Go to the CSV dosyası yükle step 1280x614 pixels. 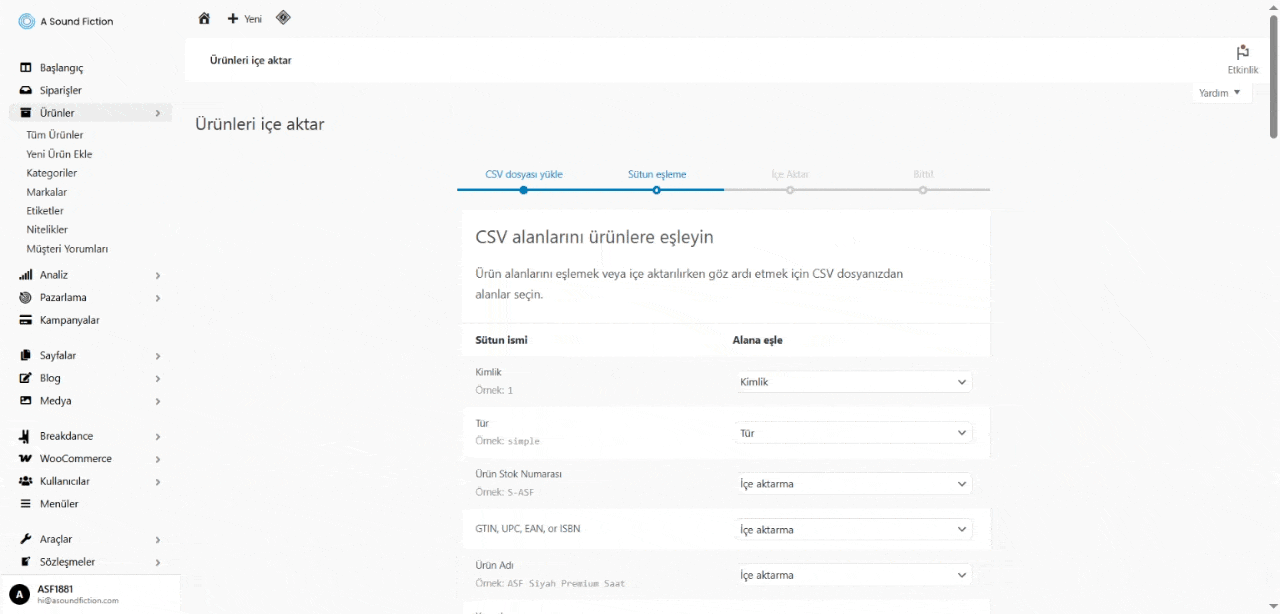point(524,175)
